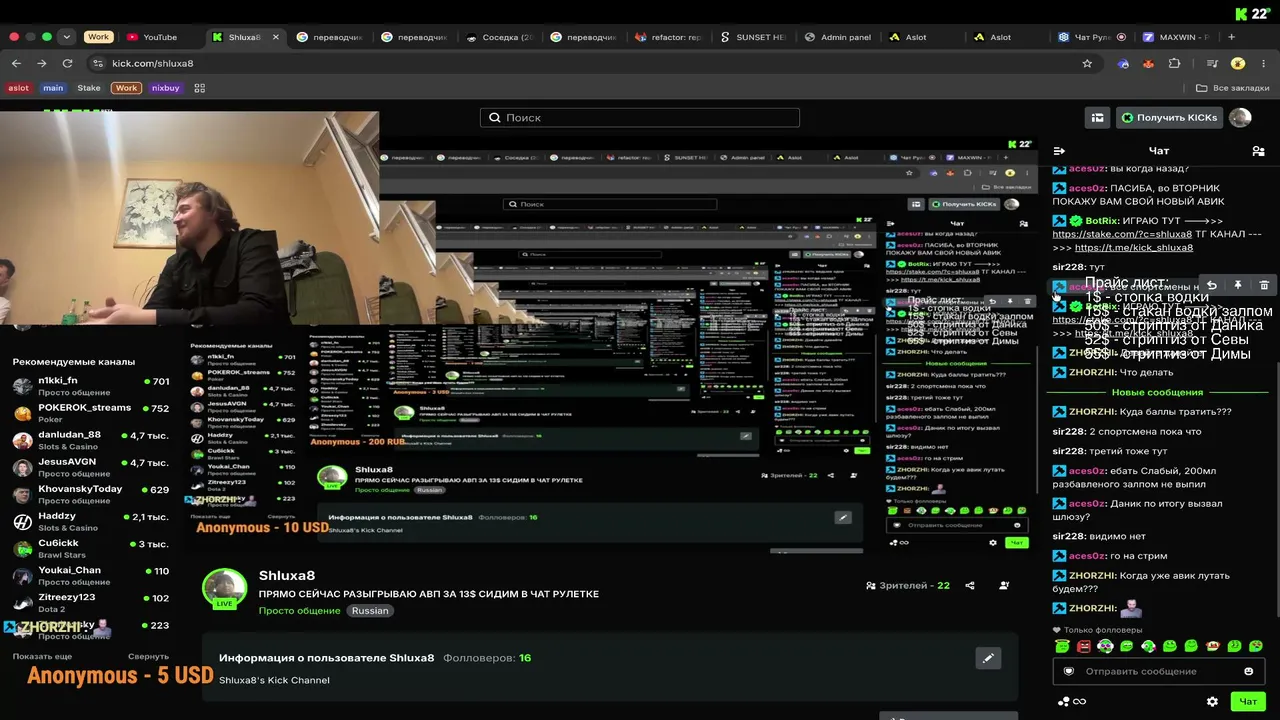The image size is (1280, 720).
Task: Open the chat users list icon
Action: 1258,151
